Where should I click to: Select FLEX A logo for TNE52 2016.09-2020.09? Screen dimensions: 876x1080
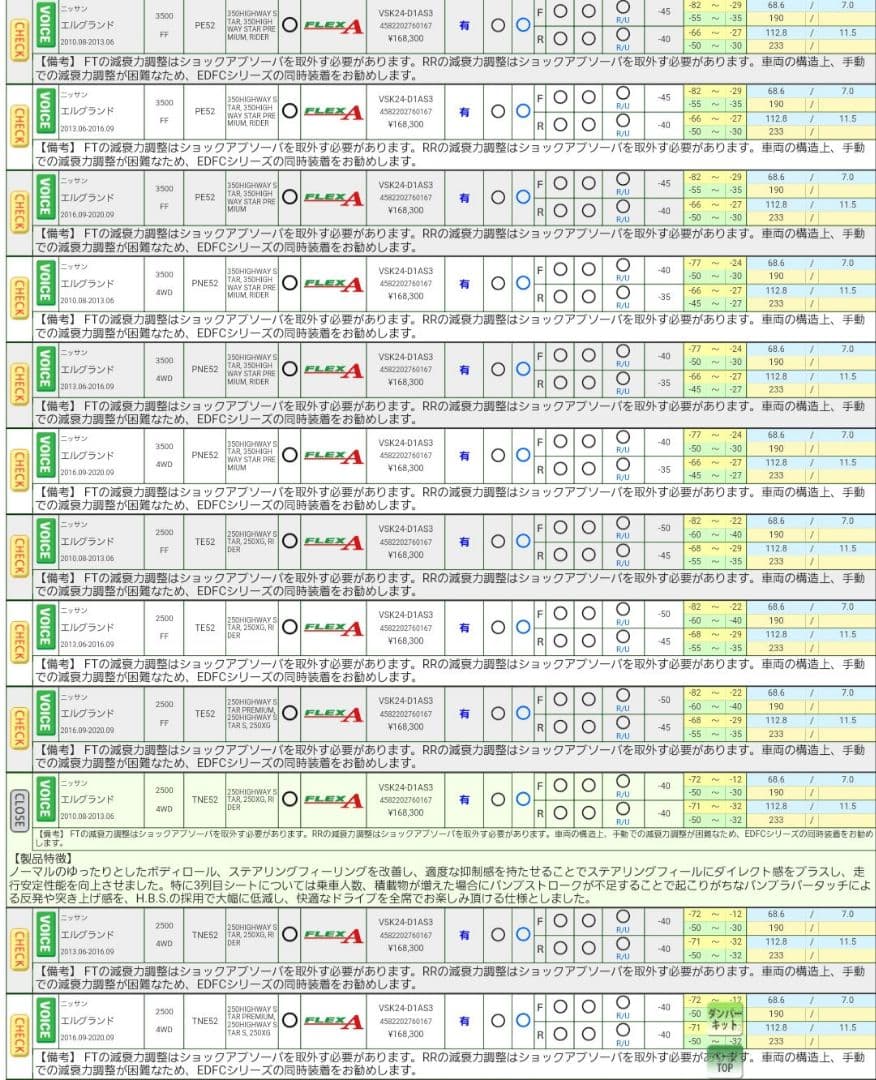332,1021
